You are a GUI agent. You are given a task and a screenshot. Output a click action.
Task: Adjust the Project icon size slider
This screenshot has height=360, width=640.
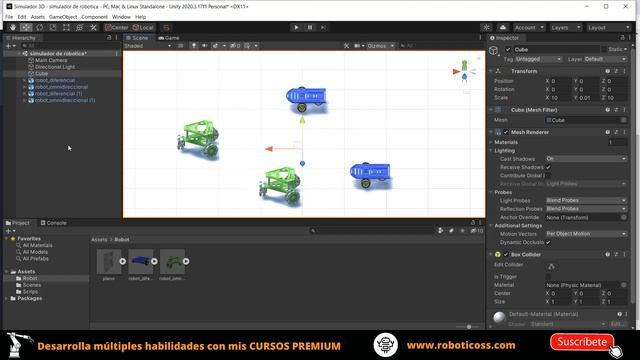[469, 327]
